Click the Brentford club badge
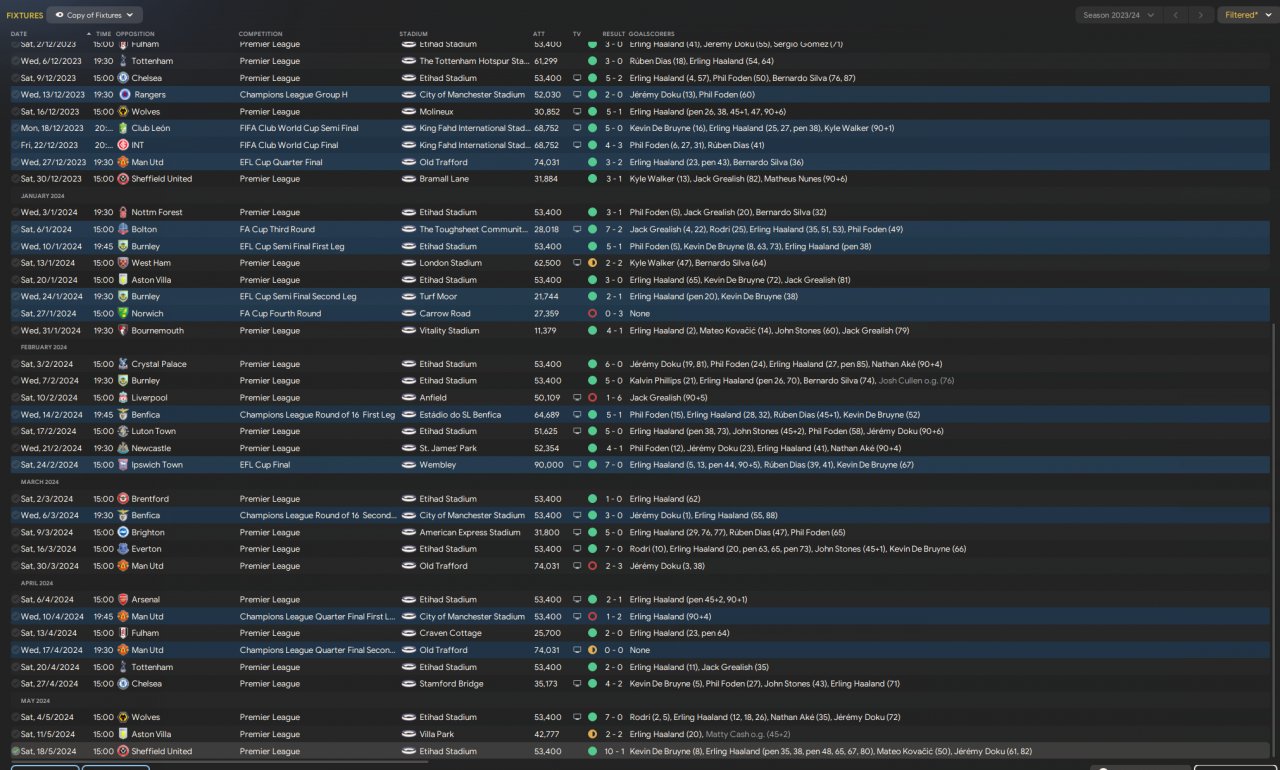 123,499
